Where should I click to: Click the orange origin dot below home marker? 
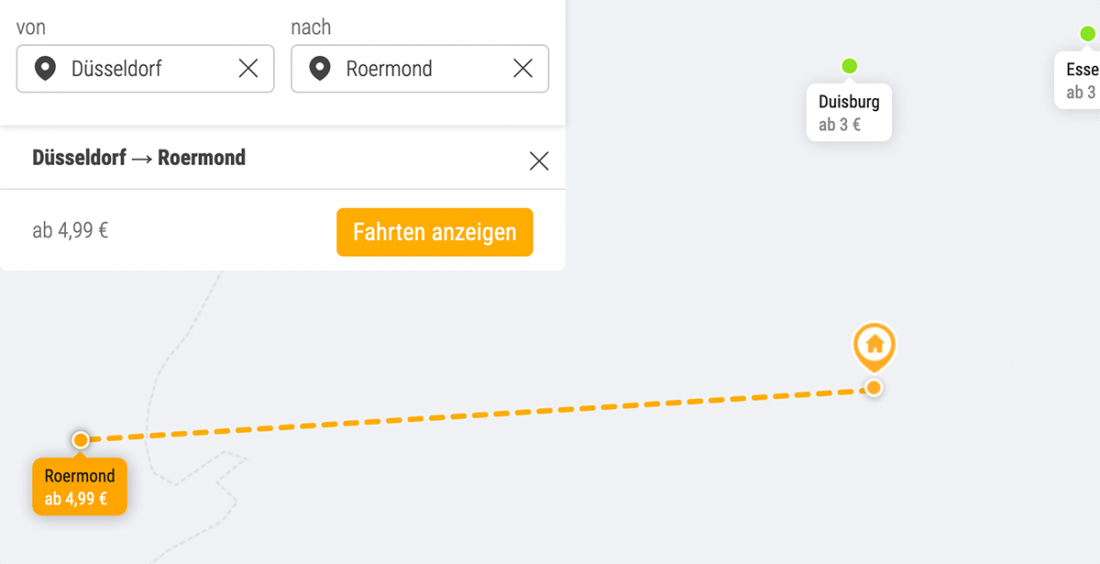(874, 388)
